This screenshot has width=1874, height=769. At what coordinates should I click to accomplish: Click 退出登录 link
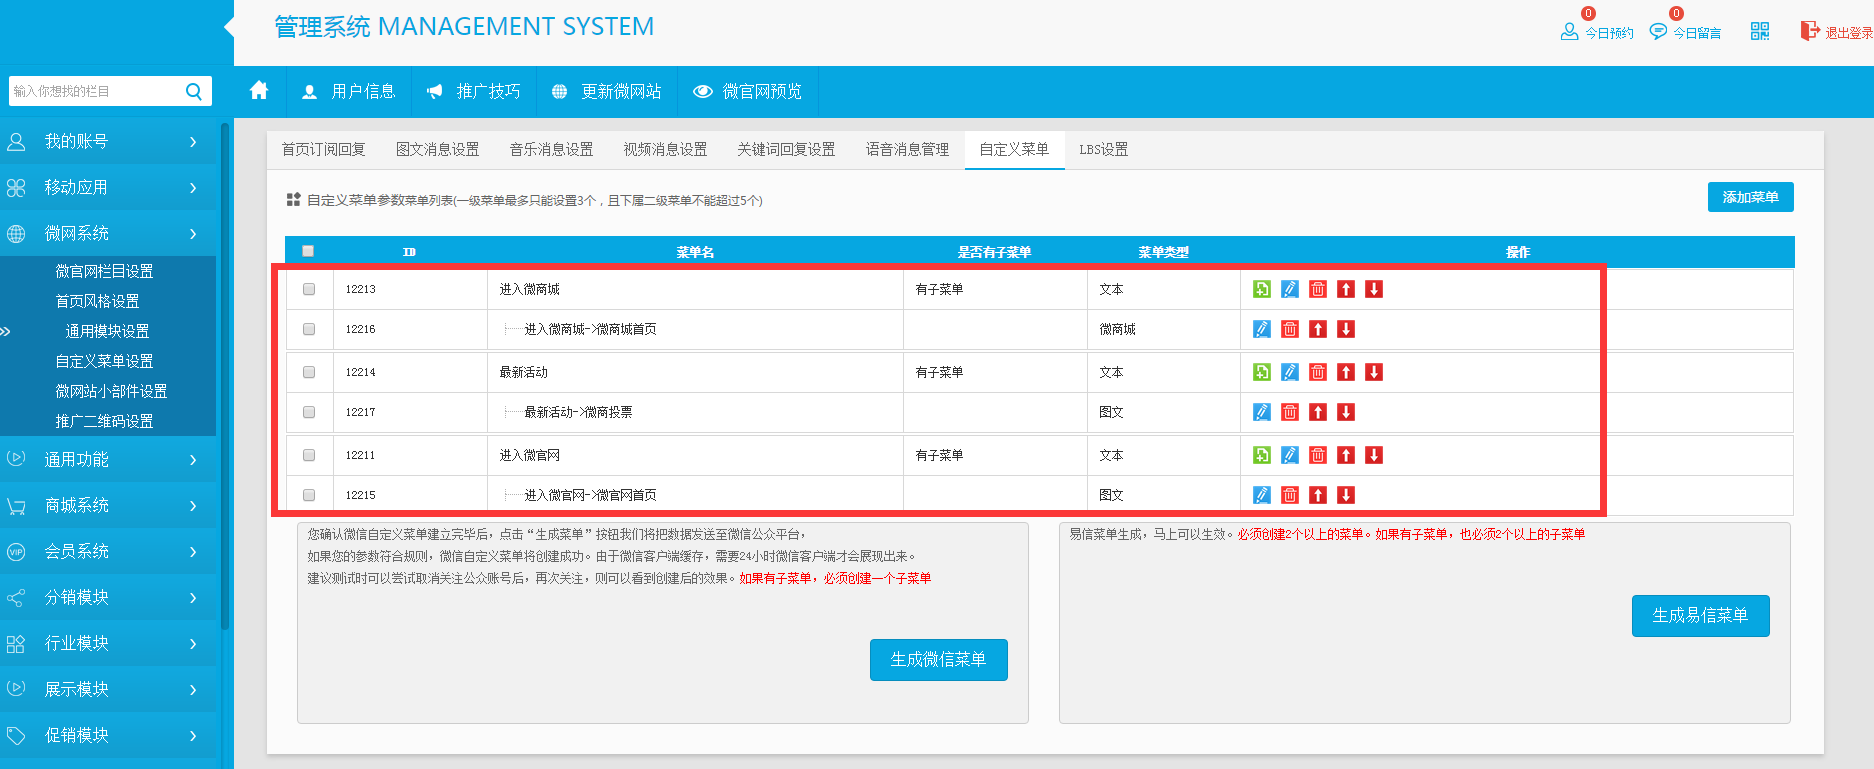[x=1837, y=32]
